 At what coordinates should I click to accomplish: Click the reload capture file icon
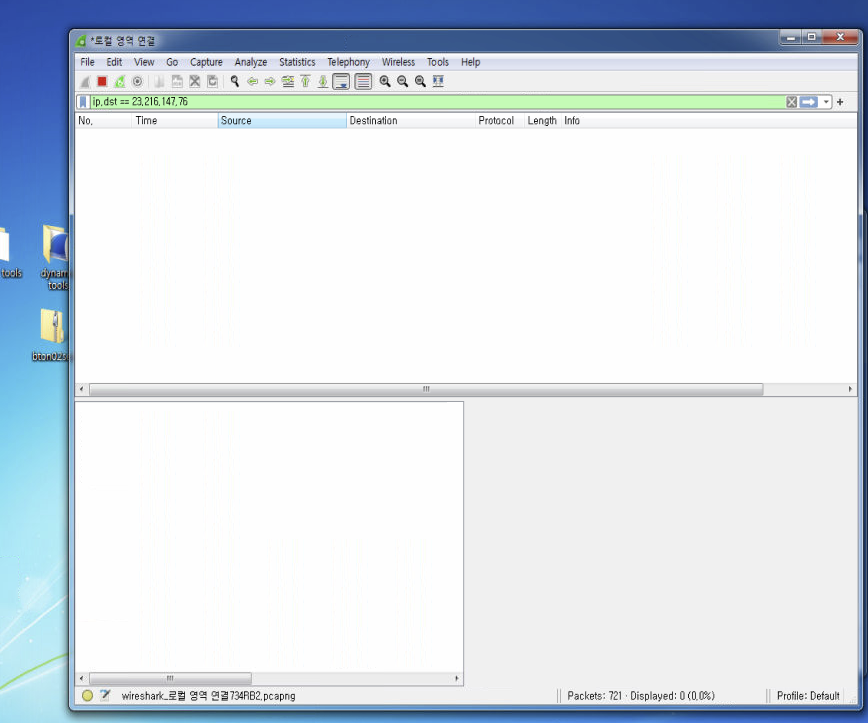[x=213, y=82]
